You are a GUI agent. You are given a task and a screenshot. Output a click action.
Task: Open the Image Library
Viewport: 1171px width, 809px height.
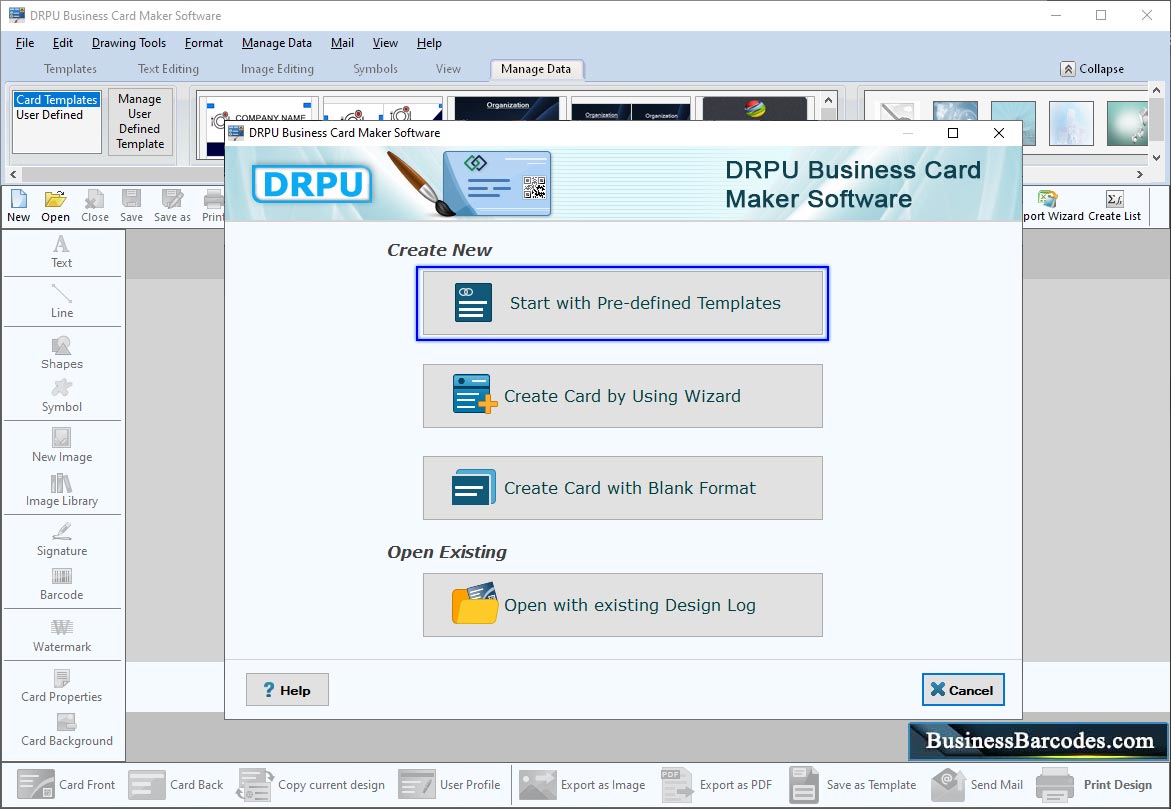61,490
